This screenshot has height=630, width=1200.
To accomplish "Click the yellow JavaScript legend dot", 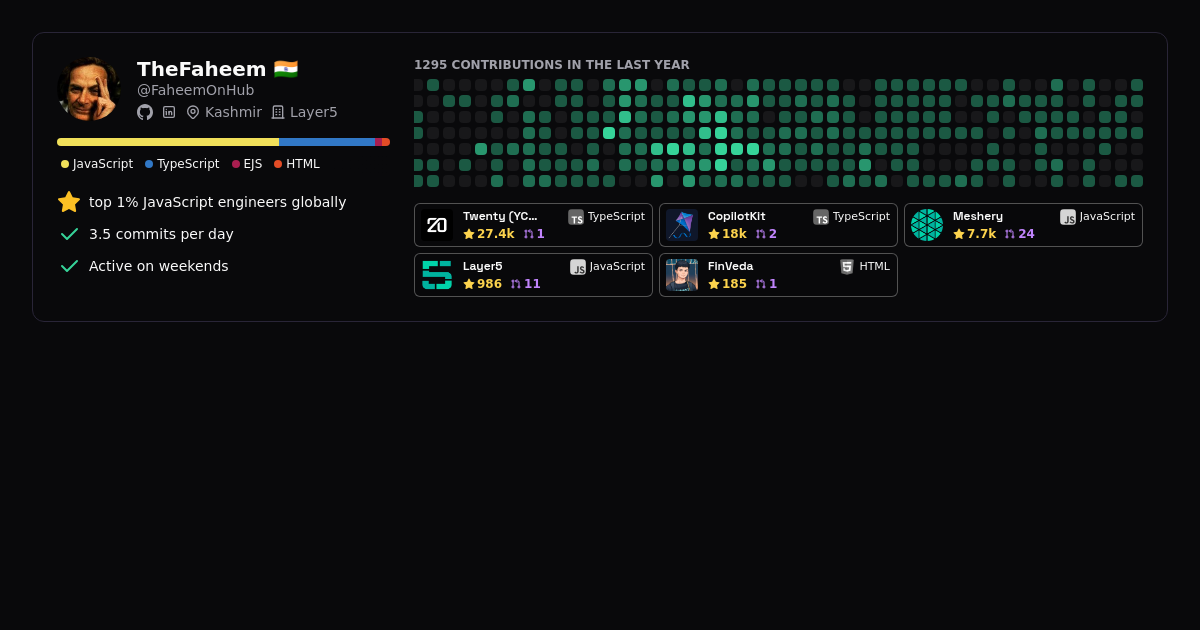I will click(x=65, y=164).
